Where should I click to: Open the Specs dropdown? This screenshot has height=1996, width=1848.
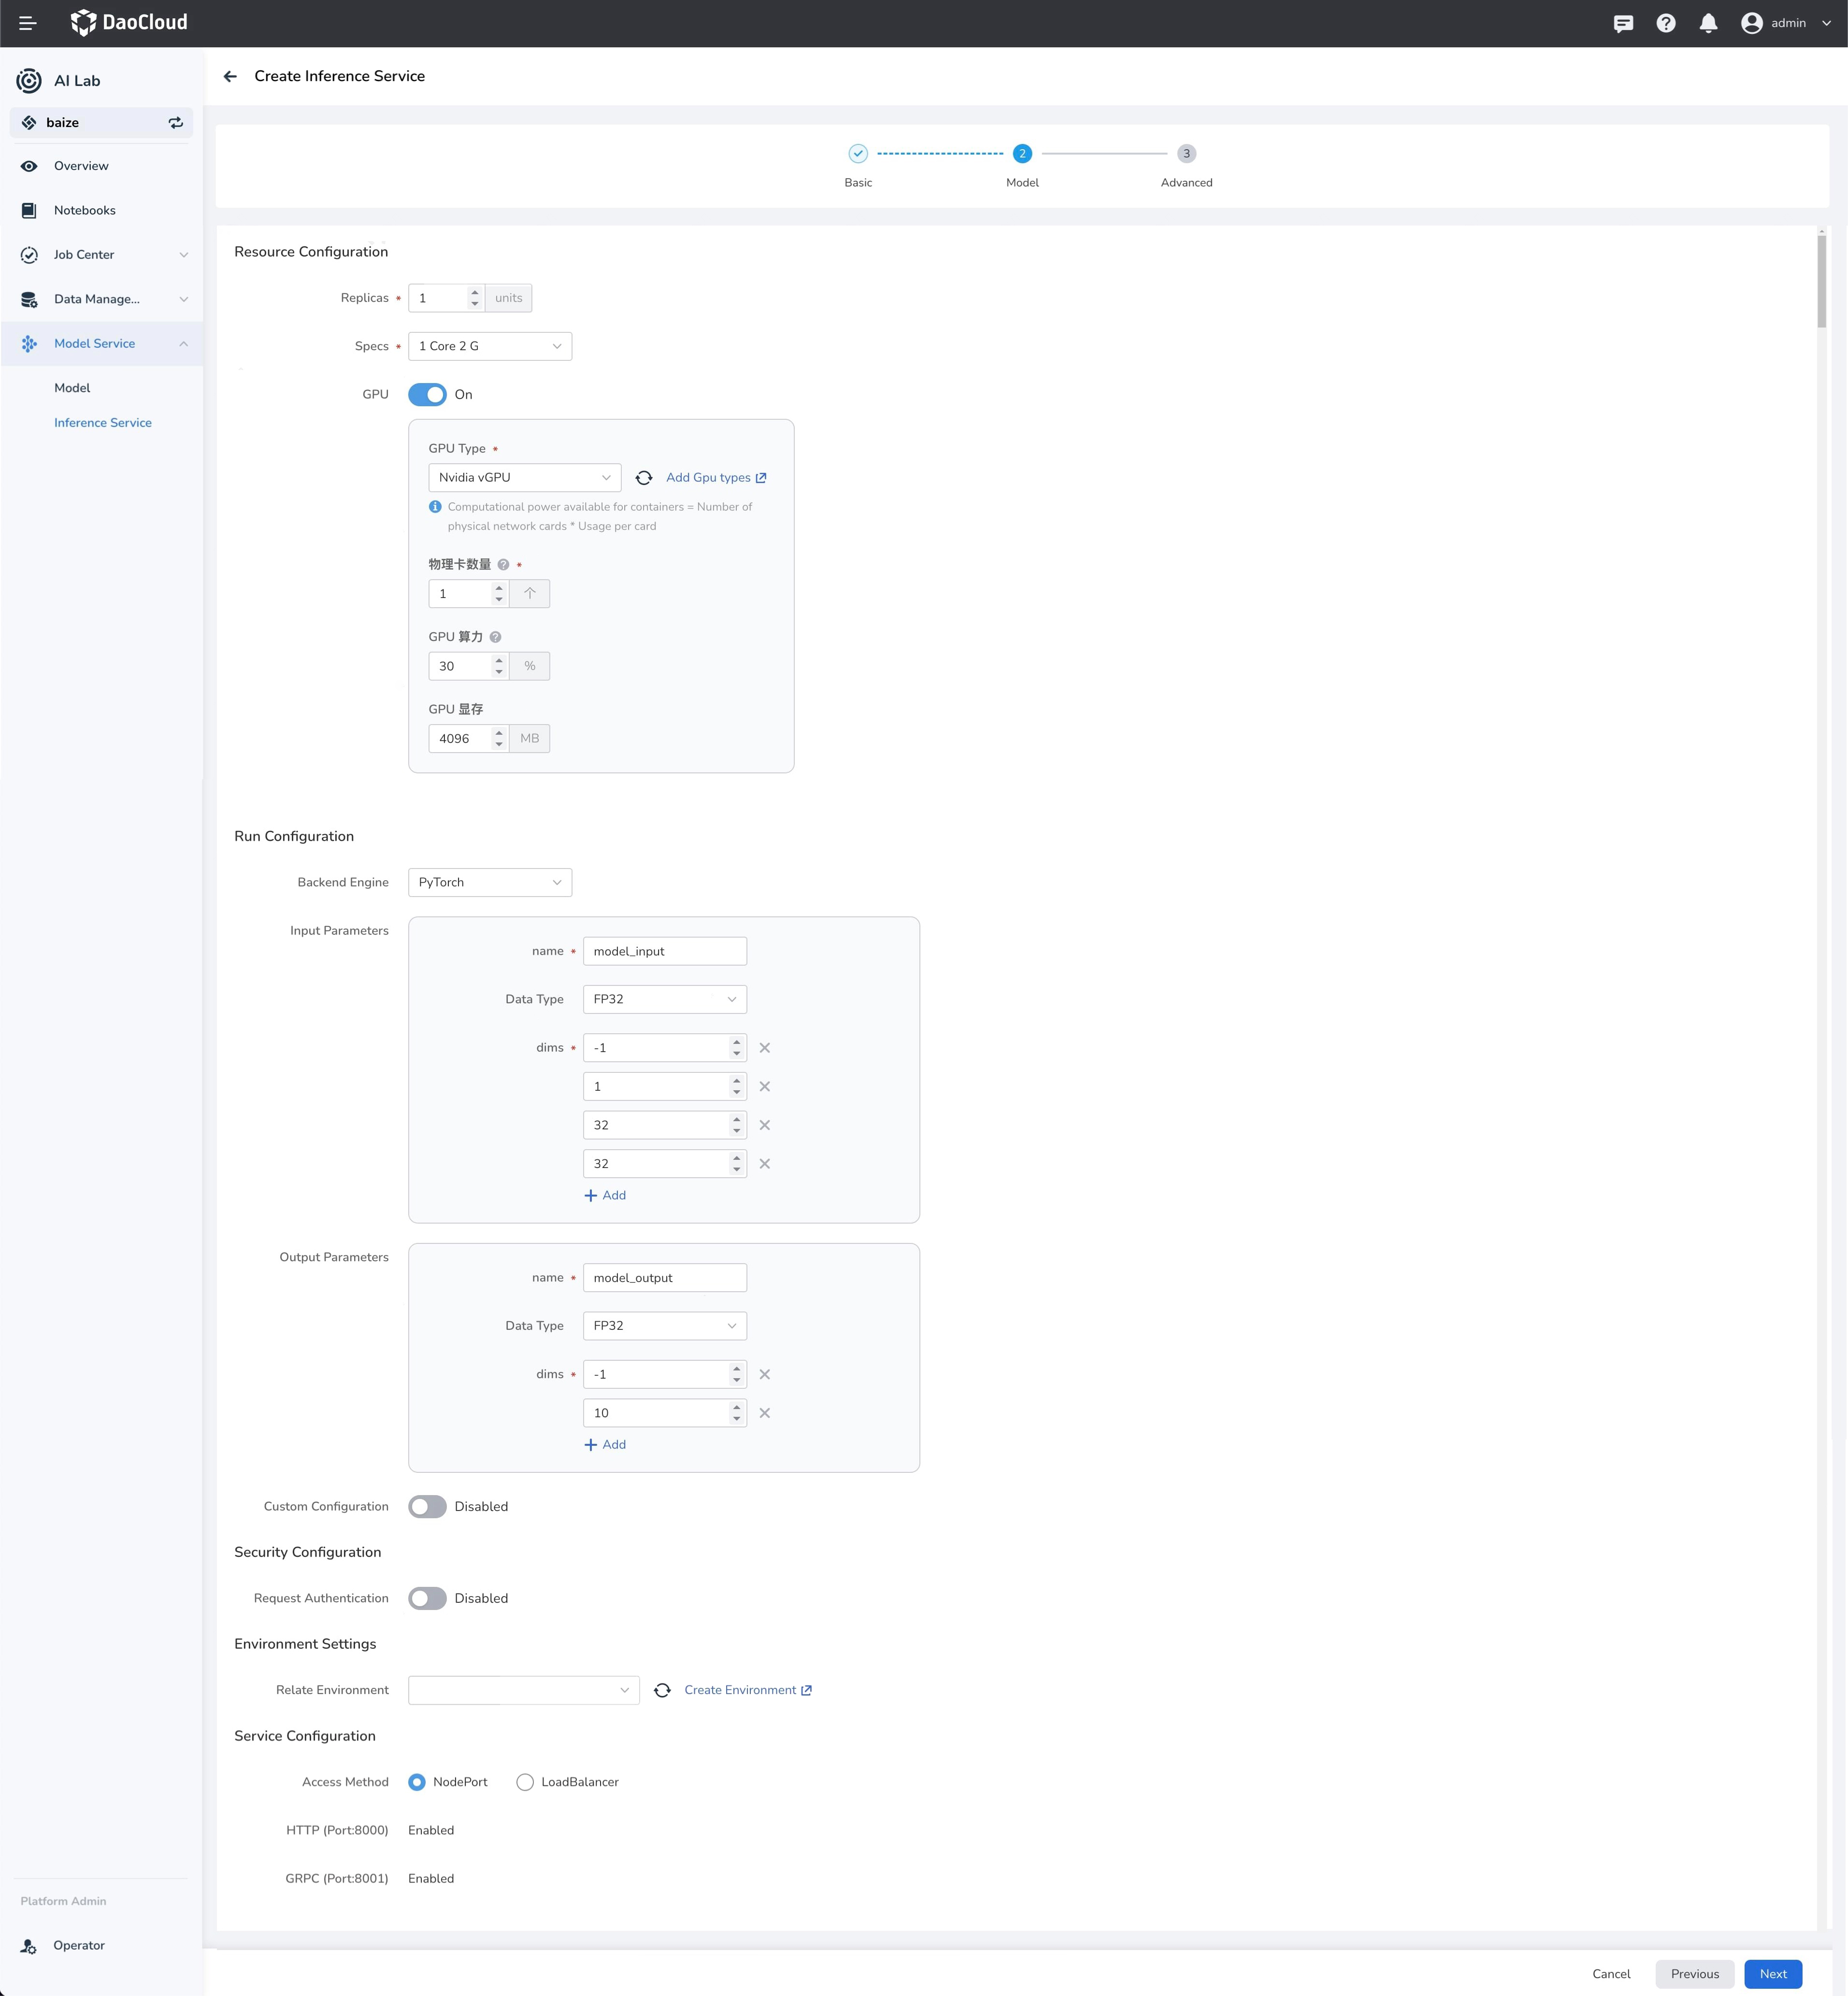[x=490, y=346]
